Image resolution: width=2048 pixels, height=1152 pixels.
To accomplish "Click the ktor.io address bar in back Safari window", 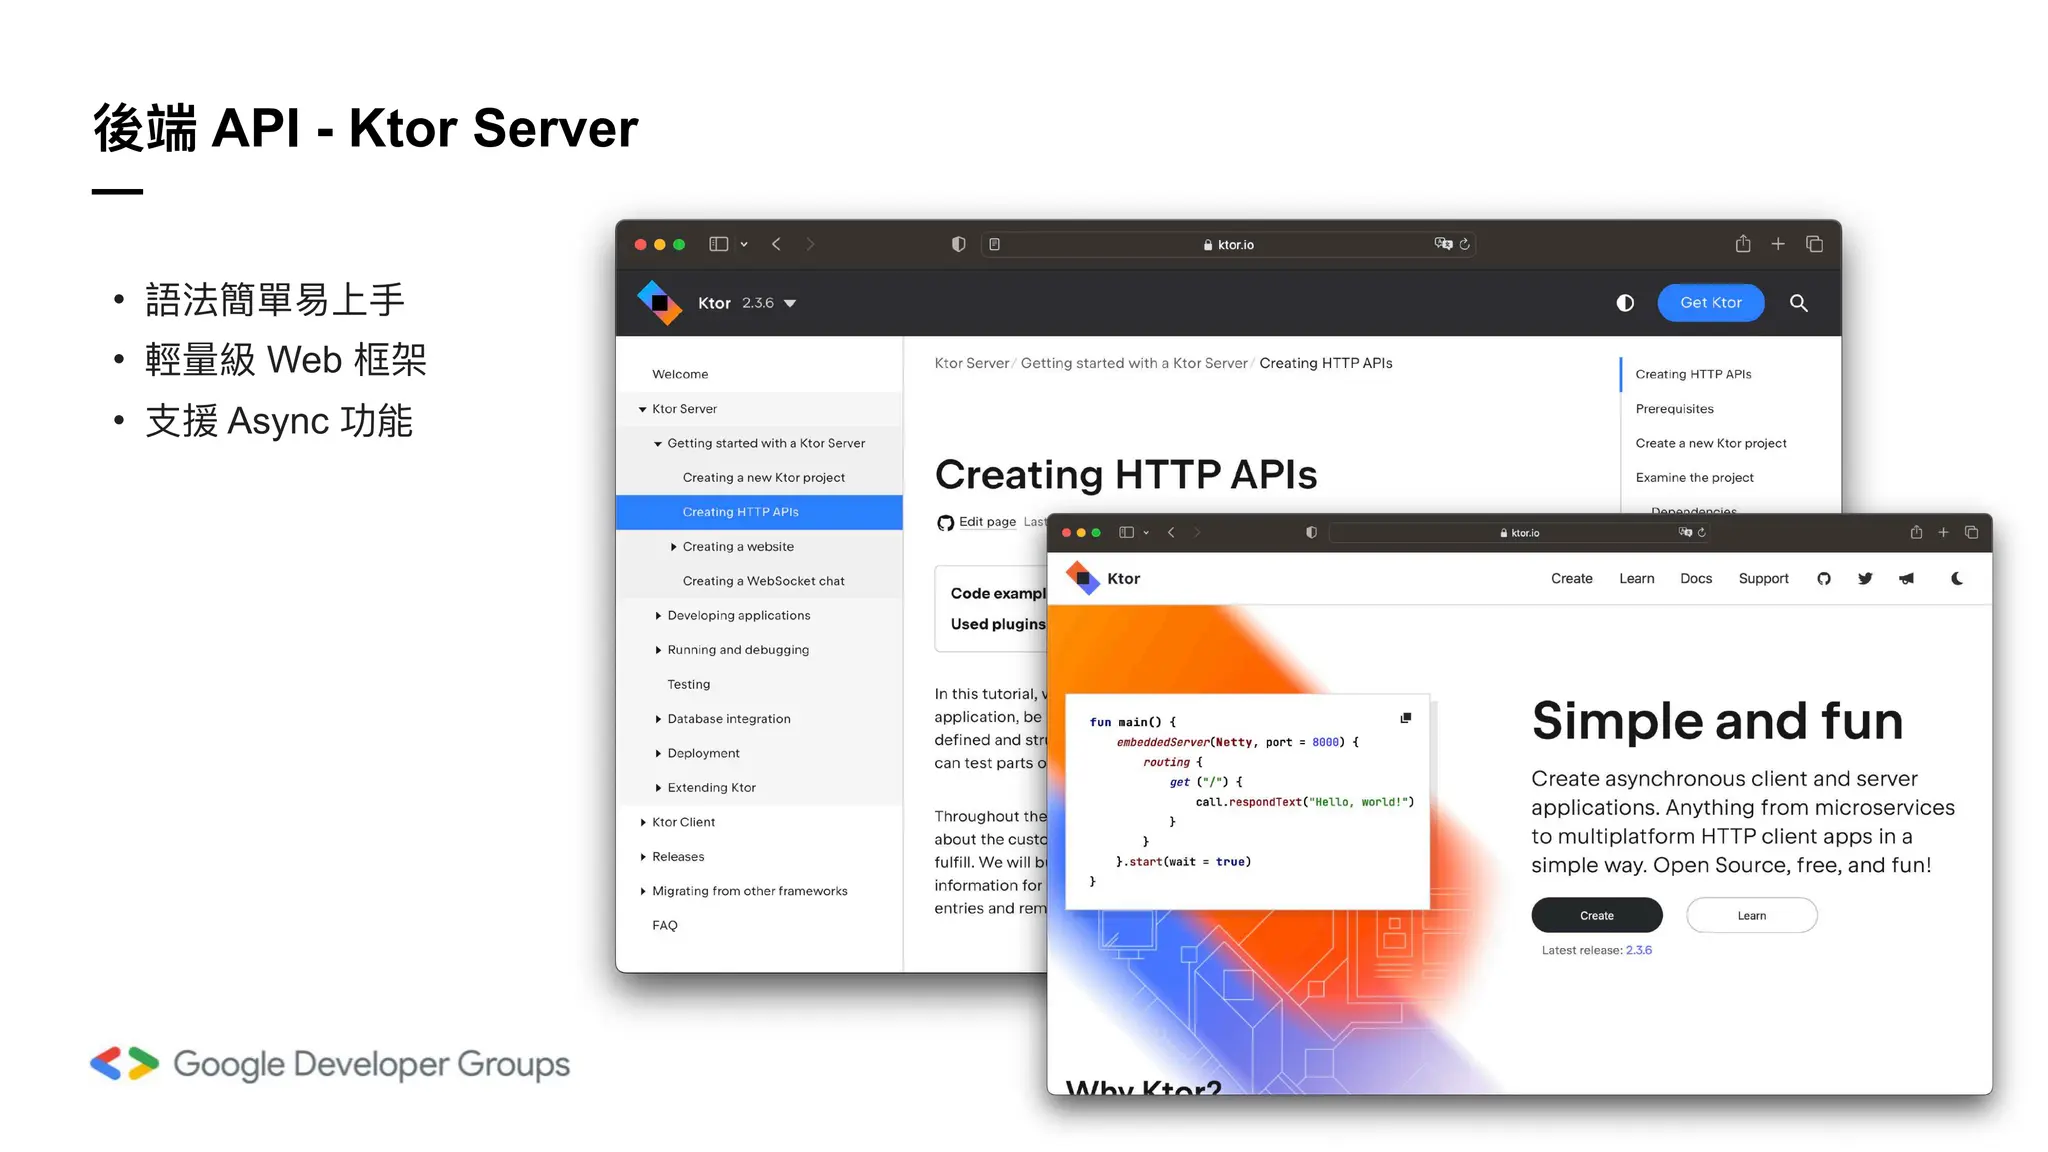I will [x=1229, y=244].
